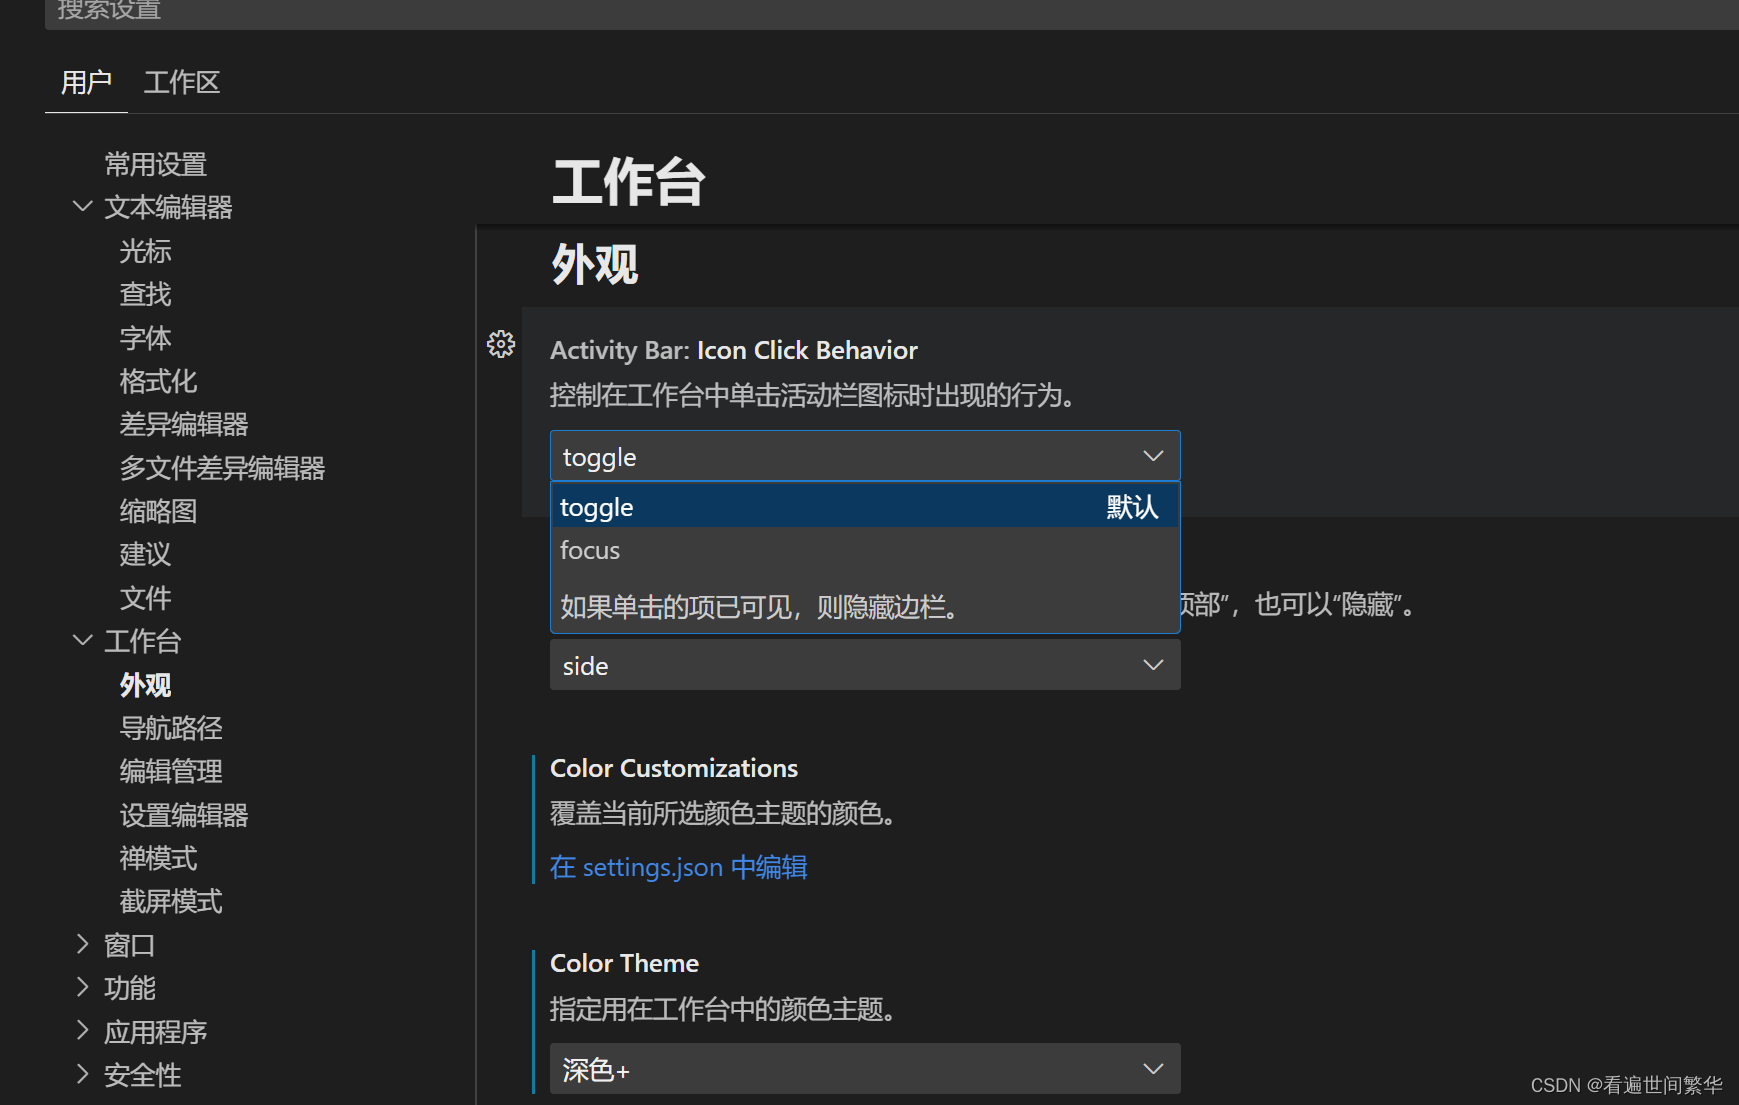Image resolution: width=1739 pixels, height=1105 pixels.
Task: Open 光标 settings category
Action: pos(146,251)
